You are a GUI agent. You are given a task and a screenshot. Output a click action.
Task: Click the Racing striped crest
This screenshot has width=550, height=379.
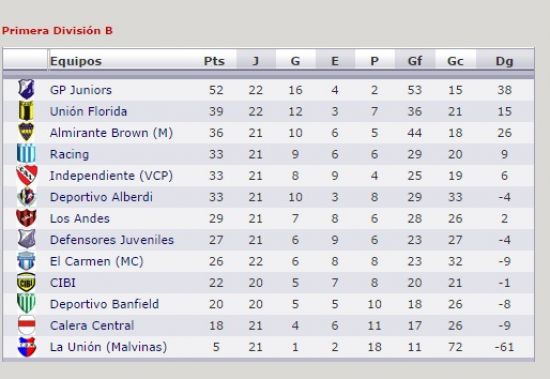coord(26,153)
